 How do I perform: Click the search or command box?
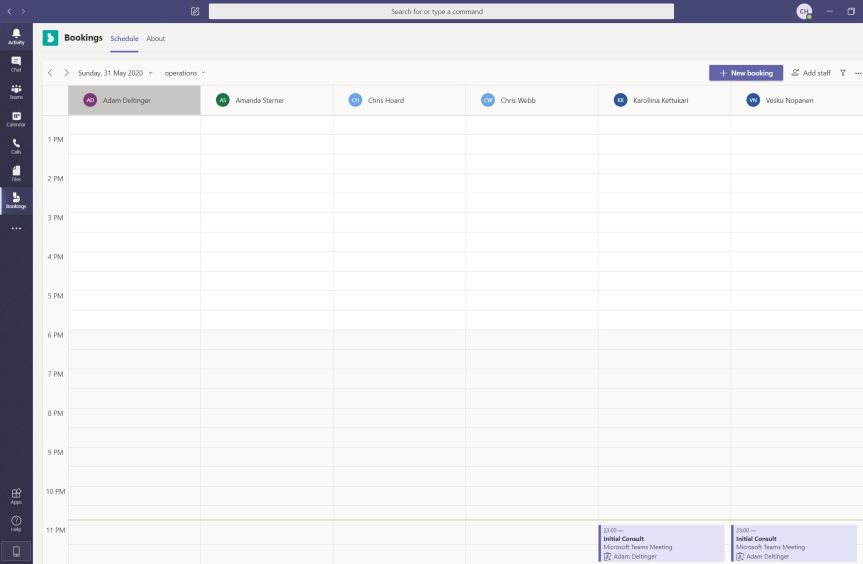pos(440,11)
